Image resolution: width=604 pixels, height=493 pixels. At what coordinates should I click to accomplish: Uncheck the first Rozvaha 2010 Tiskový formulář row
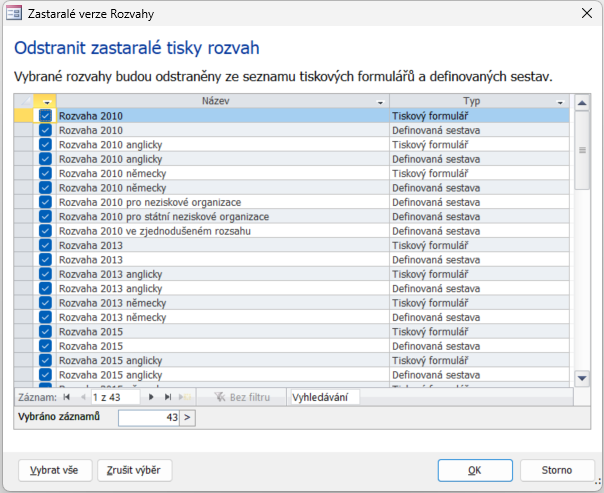click(x=45, y=116)
